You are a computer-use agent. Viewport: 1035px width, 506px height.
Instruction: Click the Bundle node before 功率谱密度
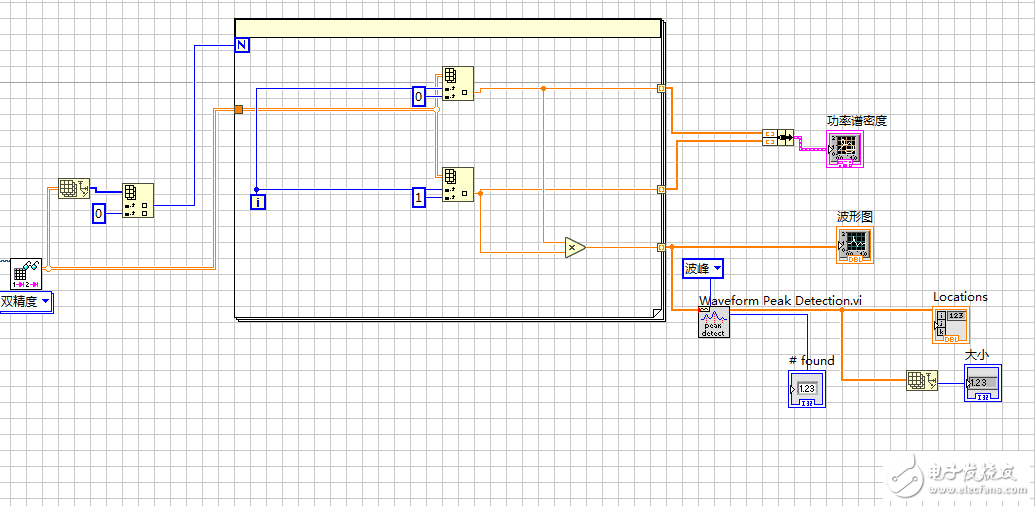[x=778, y=137]
